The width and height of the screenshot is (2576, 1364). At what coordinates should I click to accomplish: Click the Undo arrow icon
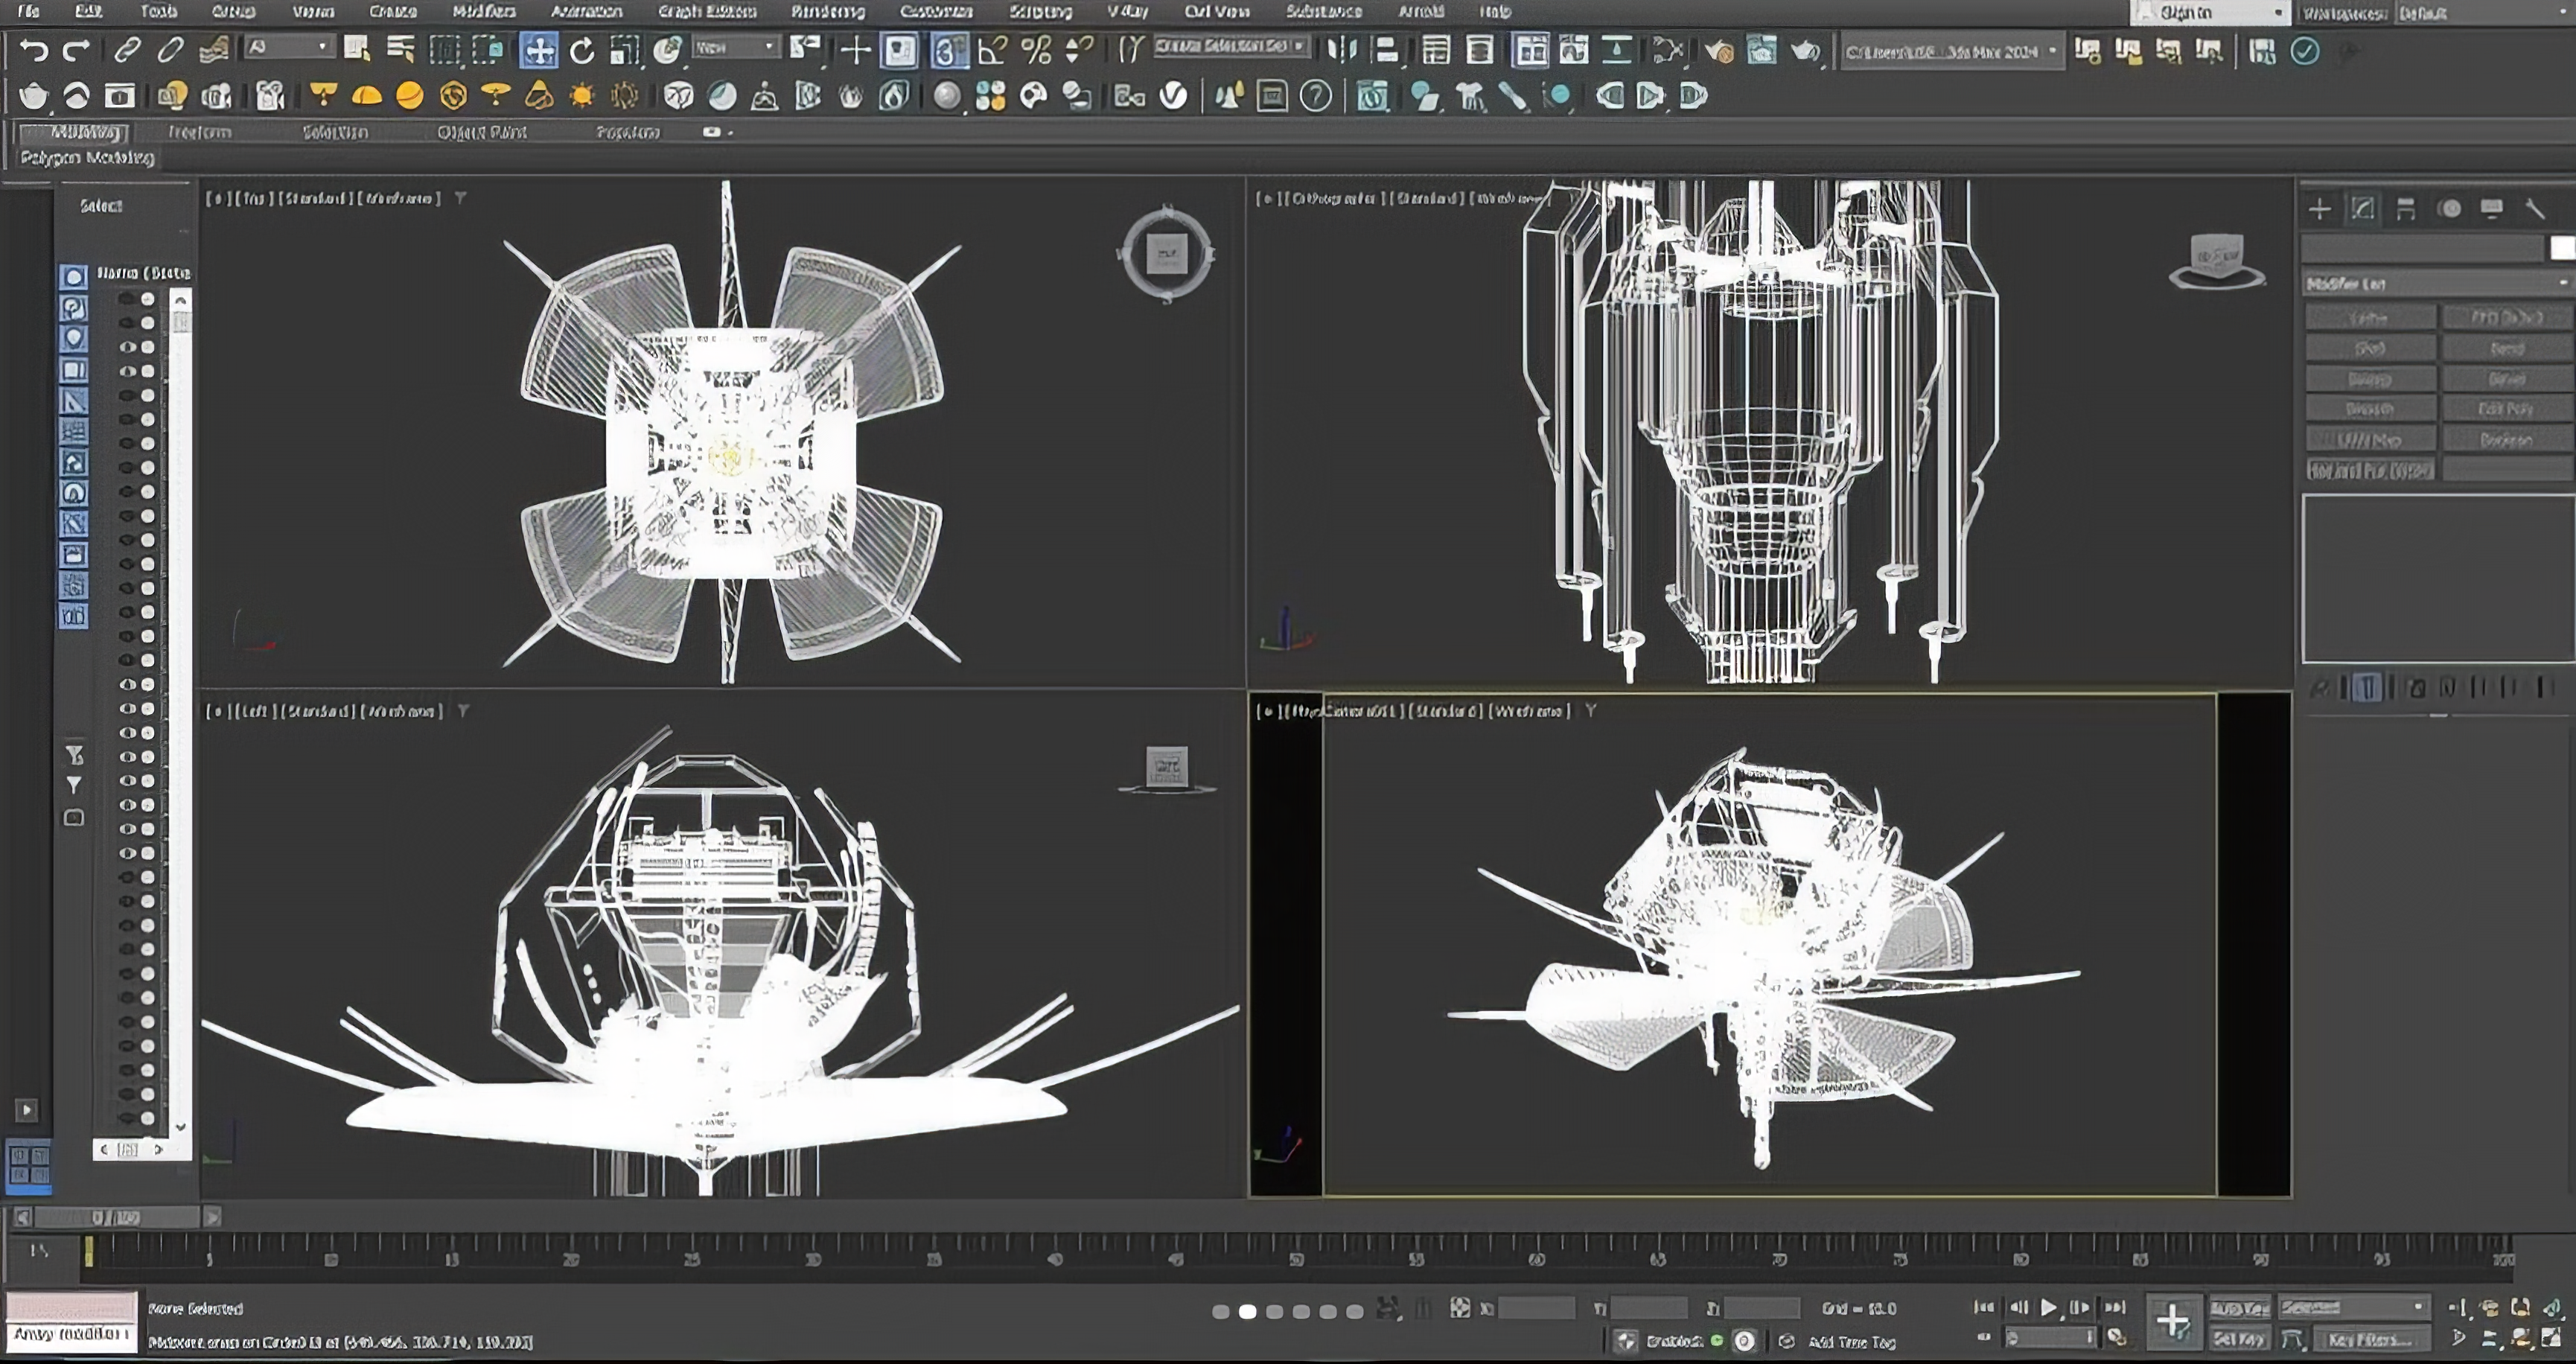[34, 50]
